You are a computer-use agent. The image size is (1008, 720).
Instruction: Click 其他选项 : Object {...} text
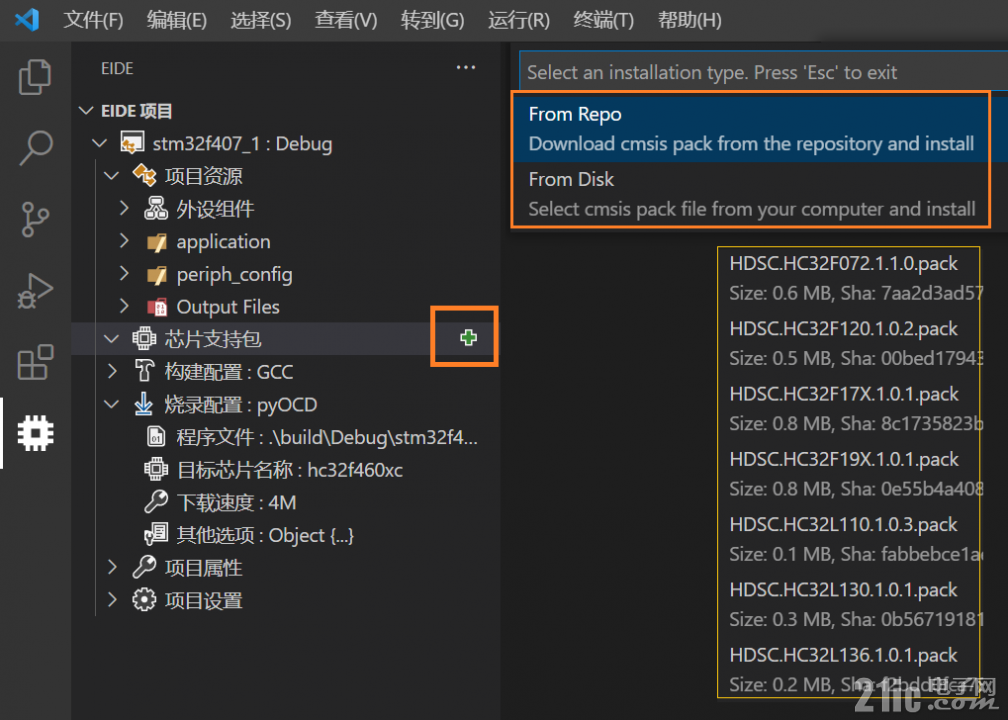[265, 536]
